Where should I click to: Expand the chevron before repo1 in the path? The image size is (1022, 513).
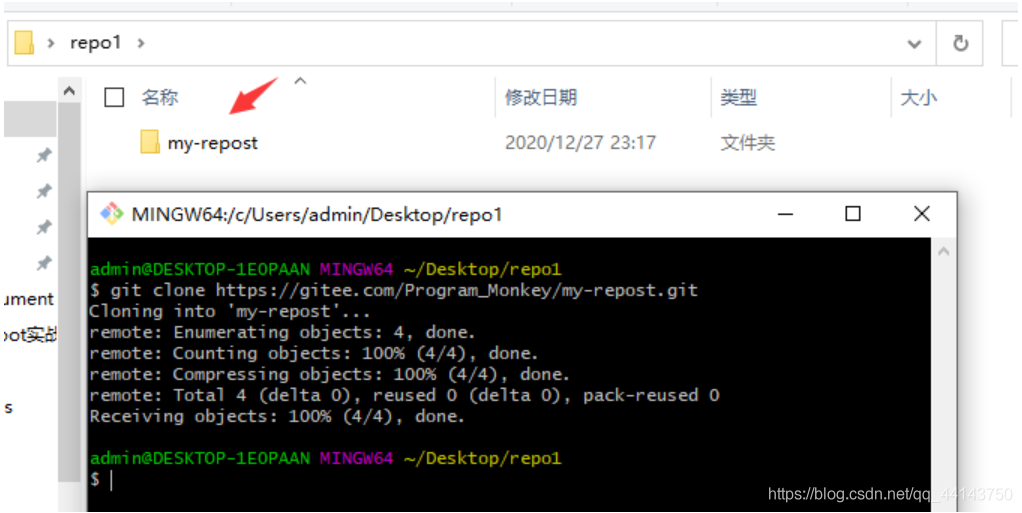coord(51,44)
